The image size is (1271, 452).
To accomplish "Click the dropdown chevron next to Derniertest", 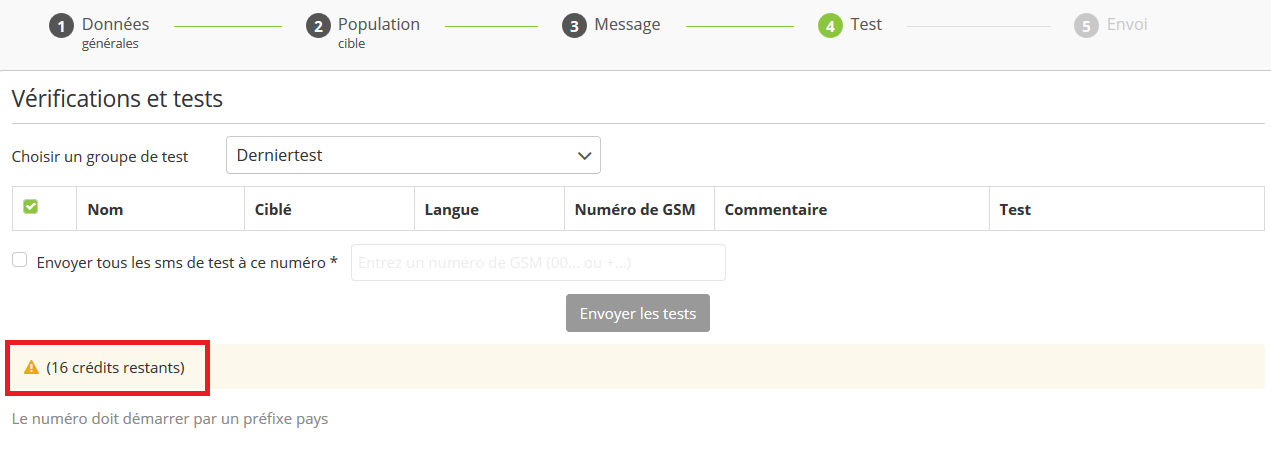I will pyautogui.click(x=585, y=156).
